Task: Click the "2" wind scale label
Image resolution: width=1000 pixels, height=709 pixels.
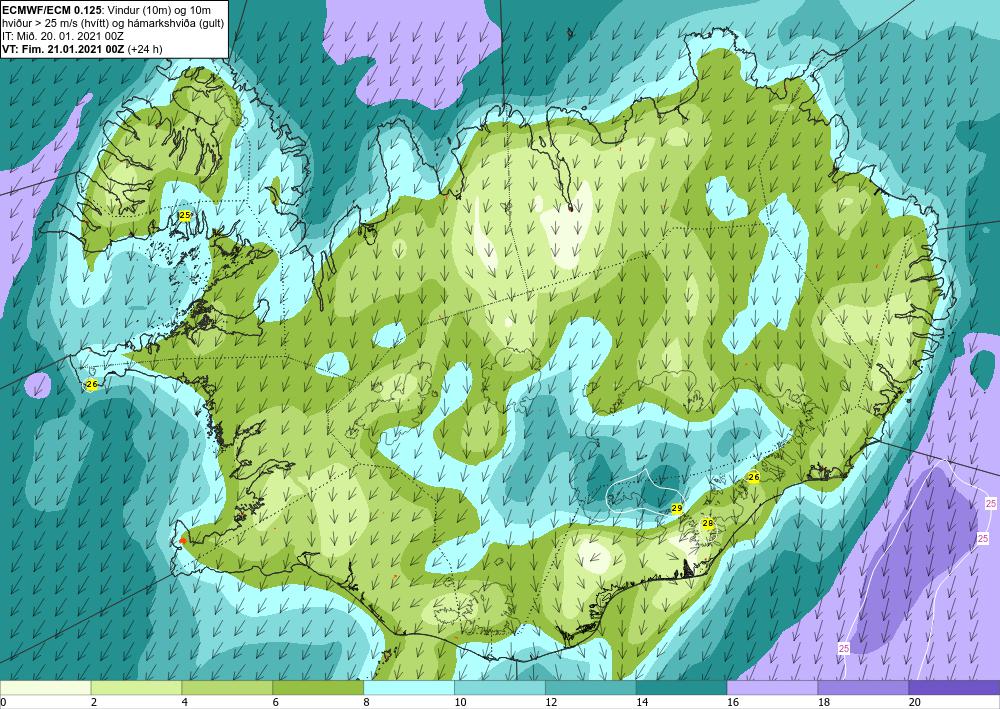Action: click(x=94, y=702)
